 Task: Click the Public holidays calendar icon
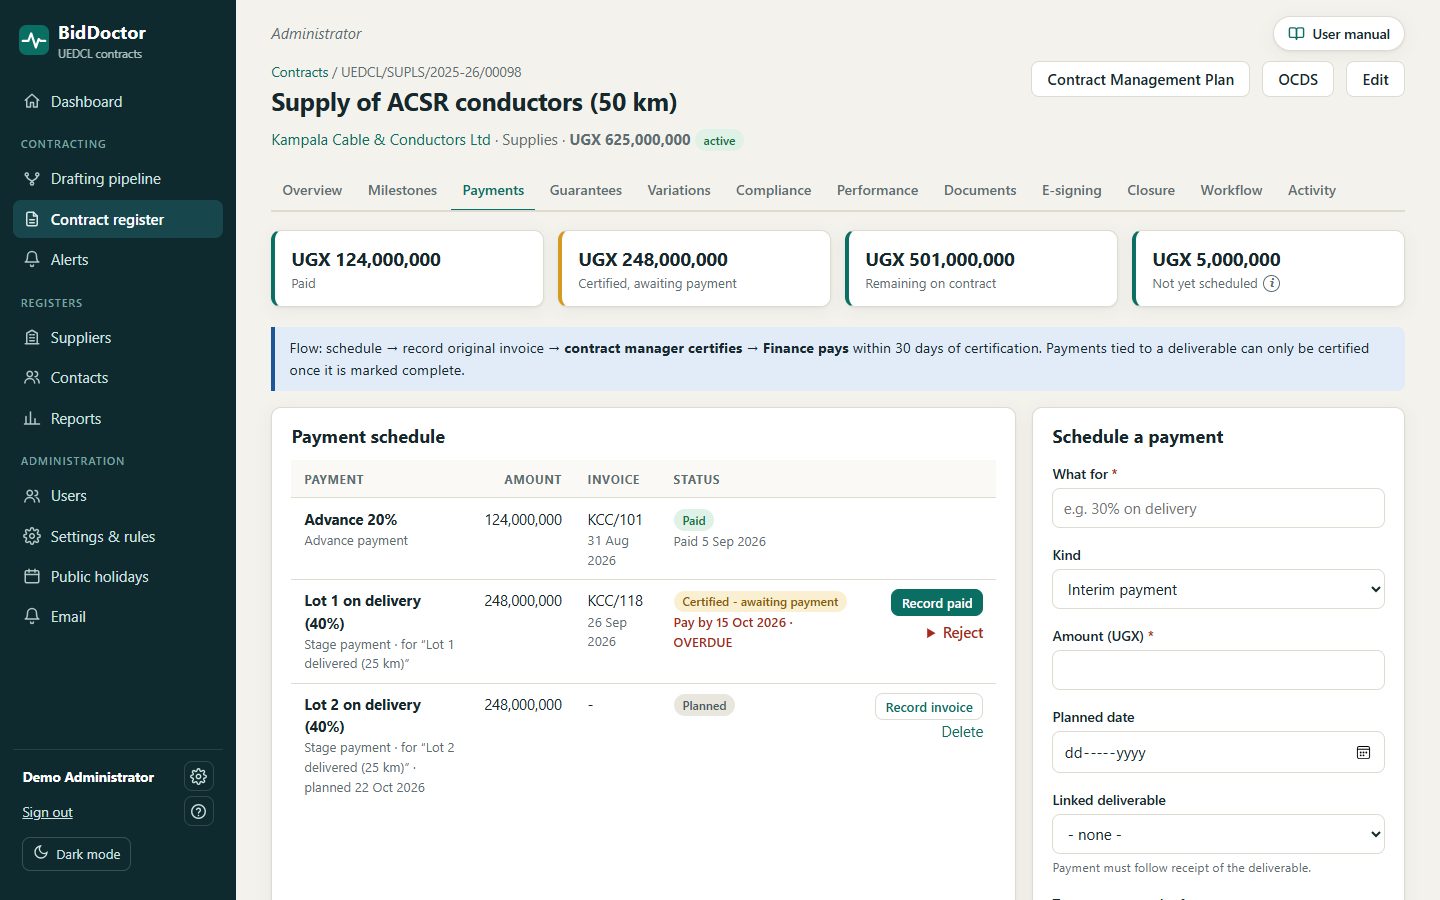coord(32,576)
